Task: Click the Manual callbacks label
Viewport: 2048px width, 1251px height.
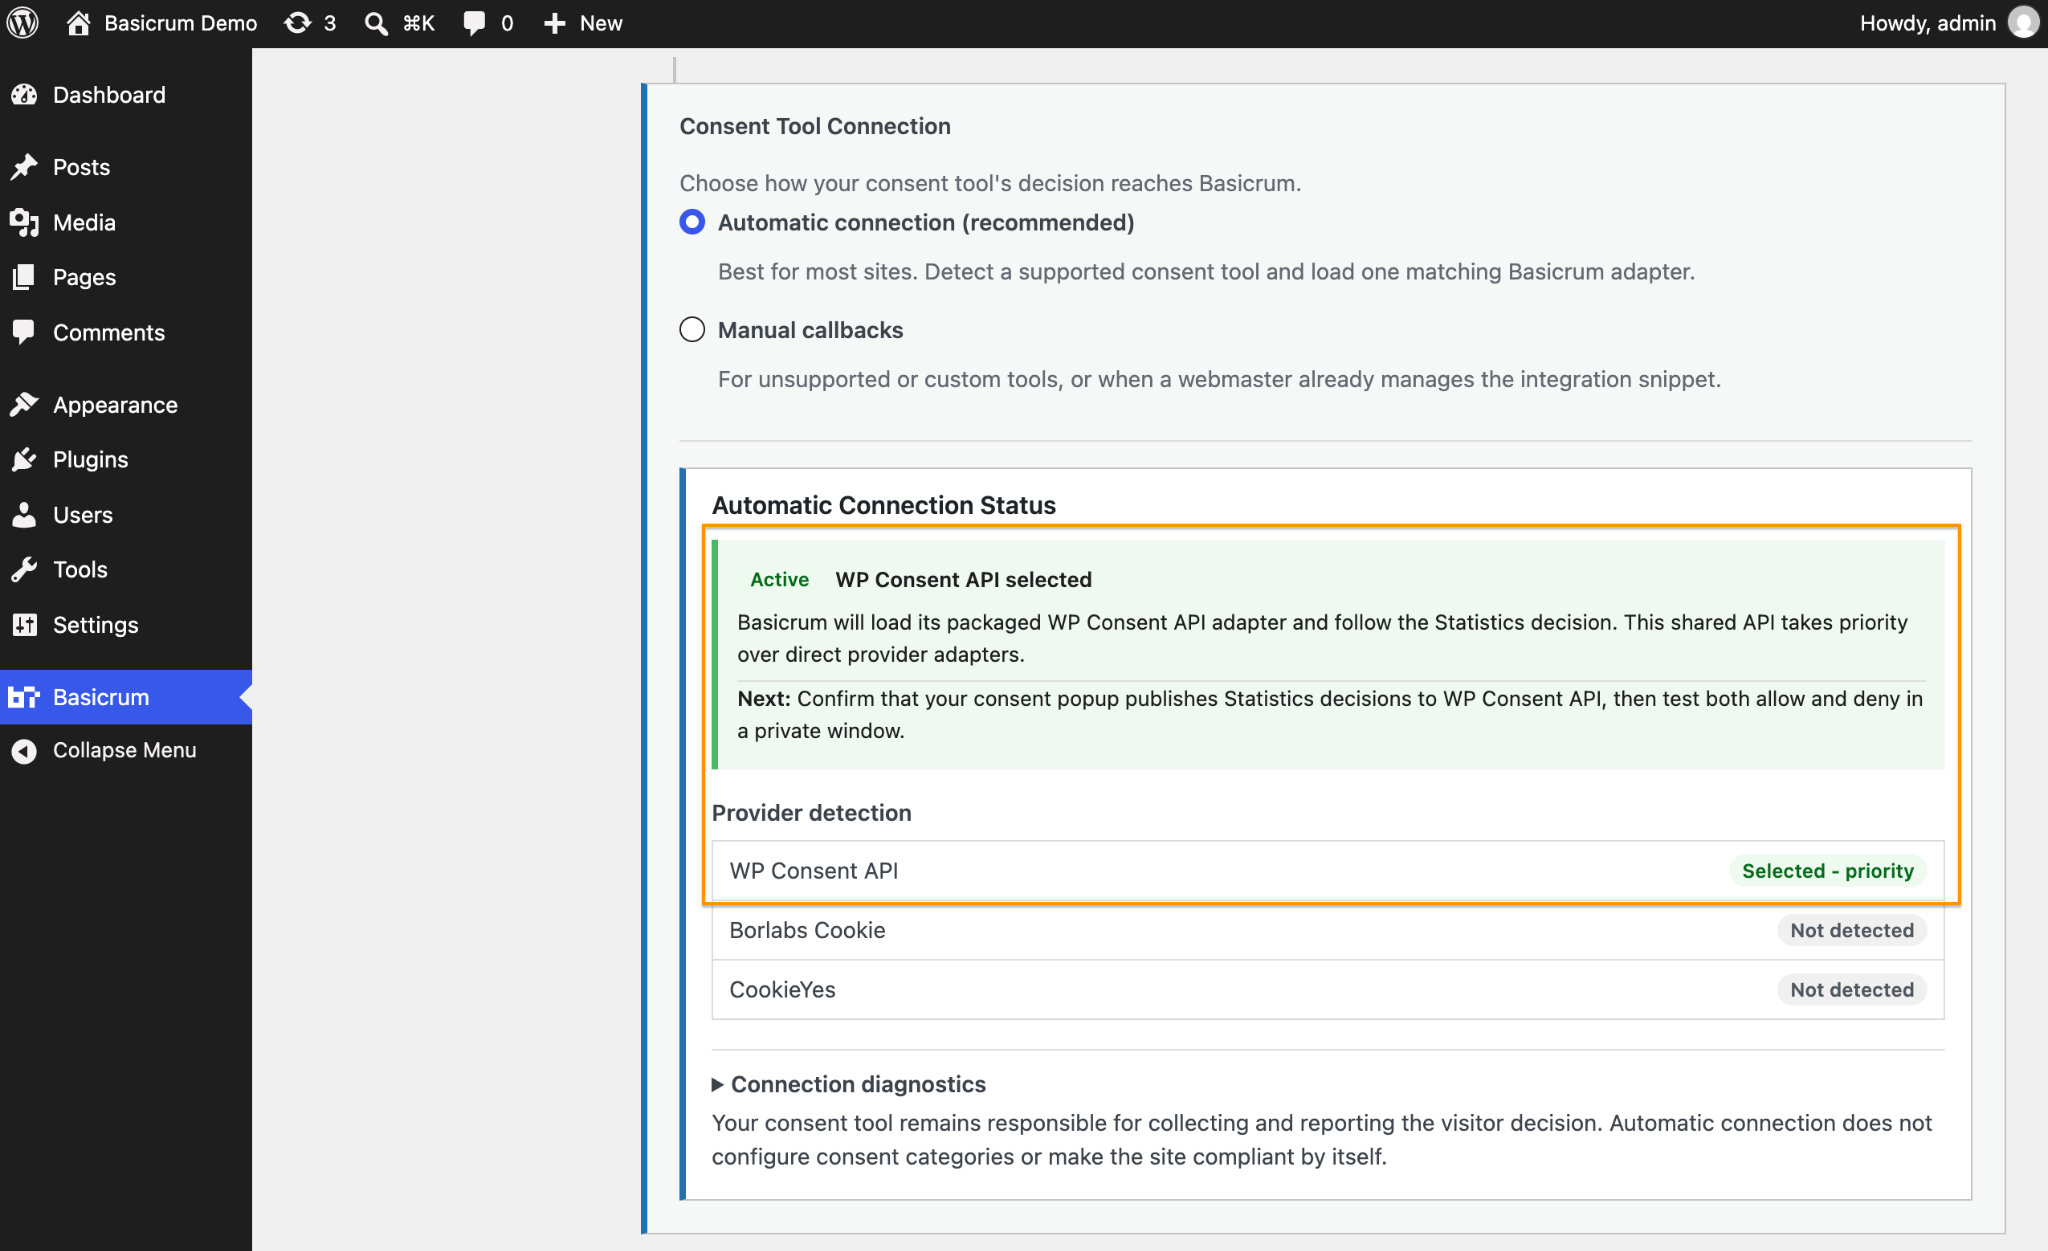Action: click(x=810, y=330)
